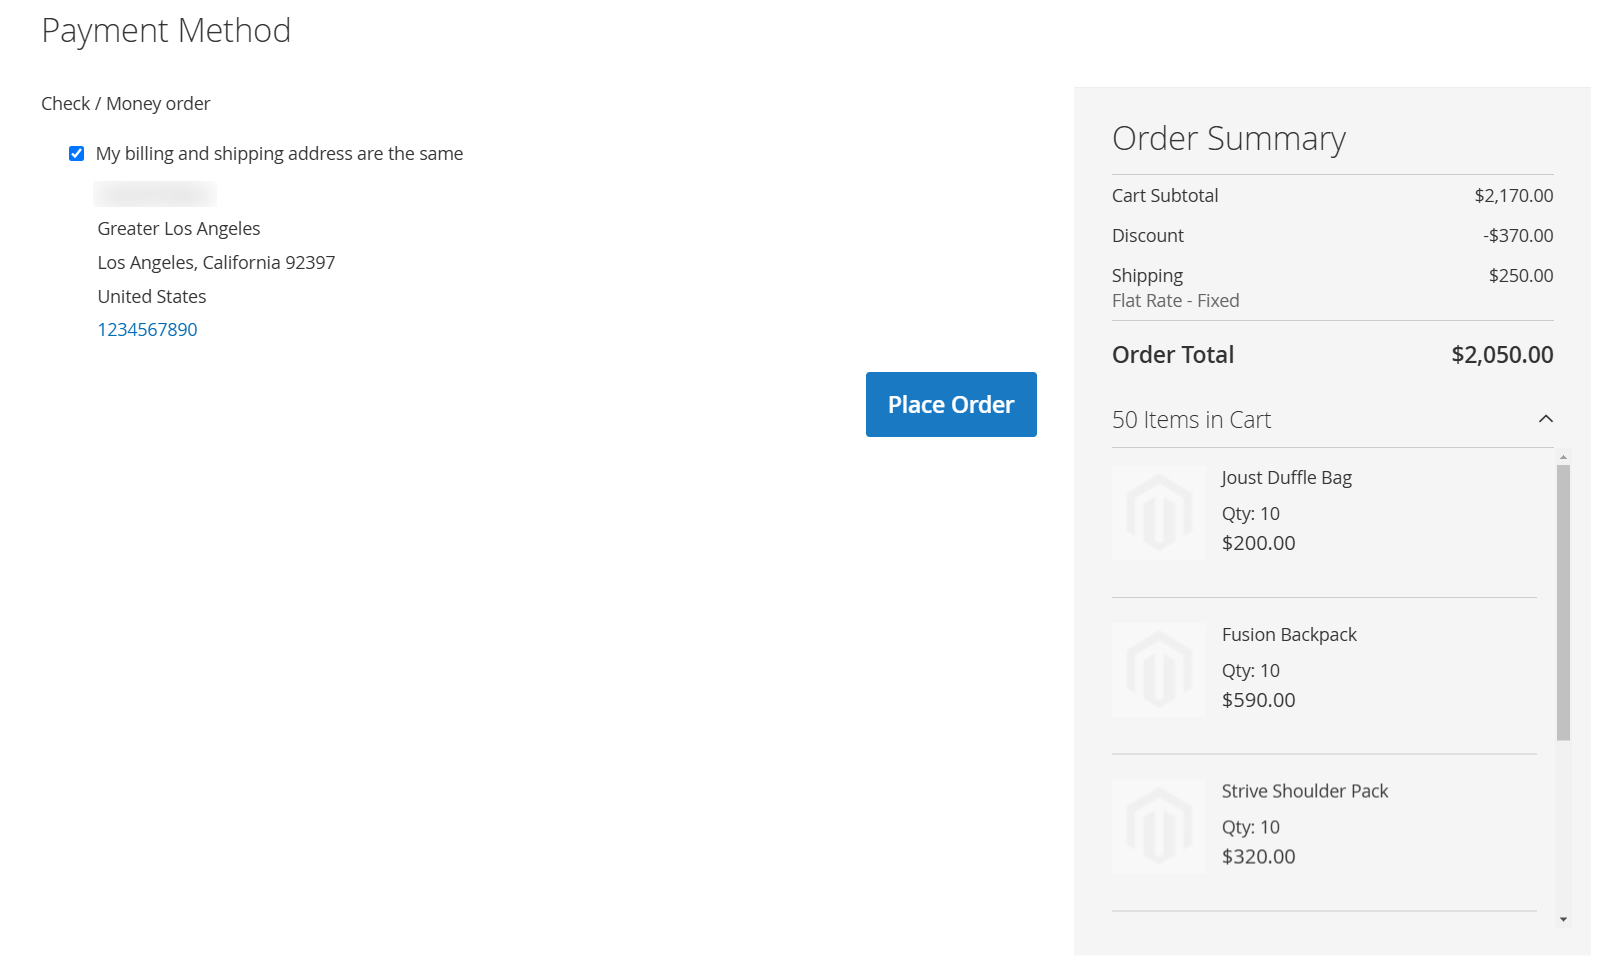Click phone number link 1234567890

(147, 329)
